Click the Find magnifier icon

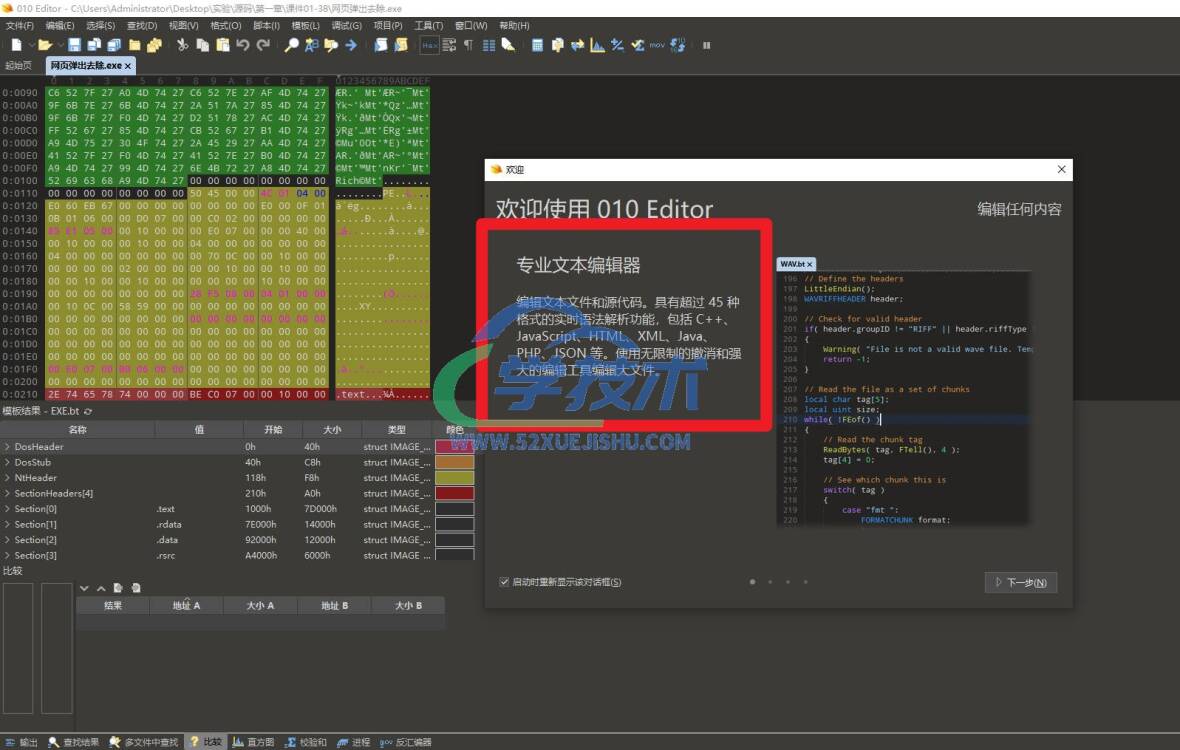click(291, 45)
